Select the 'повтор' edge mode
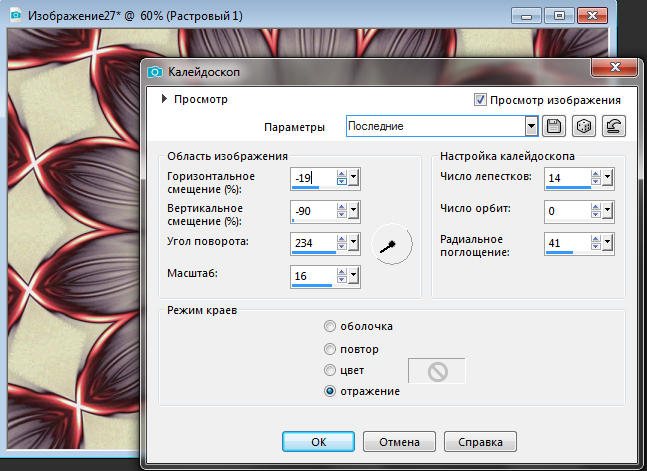The image size is (647, 471). (330, 349)
